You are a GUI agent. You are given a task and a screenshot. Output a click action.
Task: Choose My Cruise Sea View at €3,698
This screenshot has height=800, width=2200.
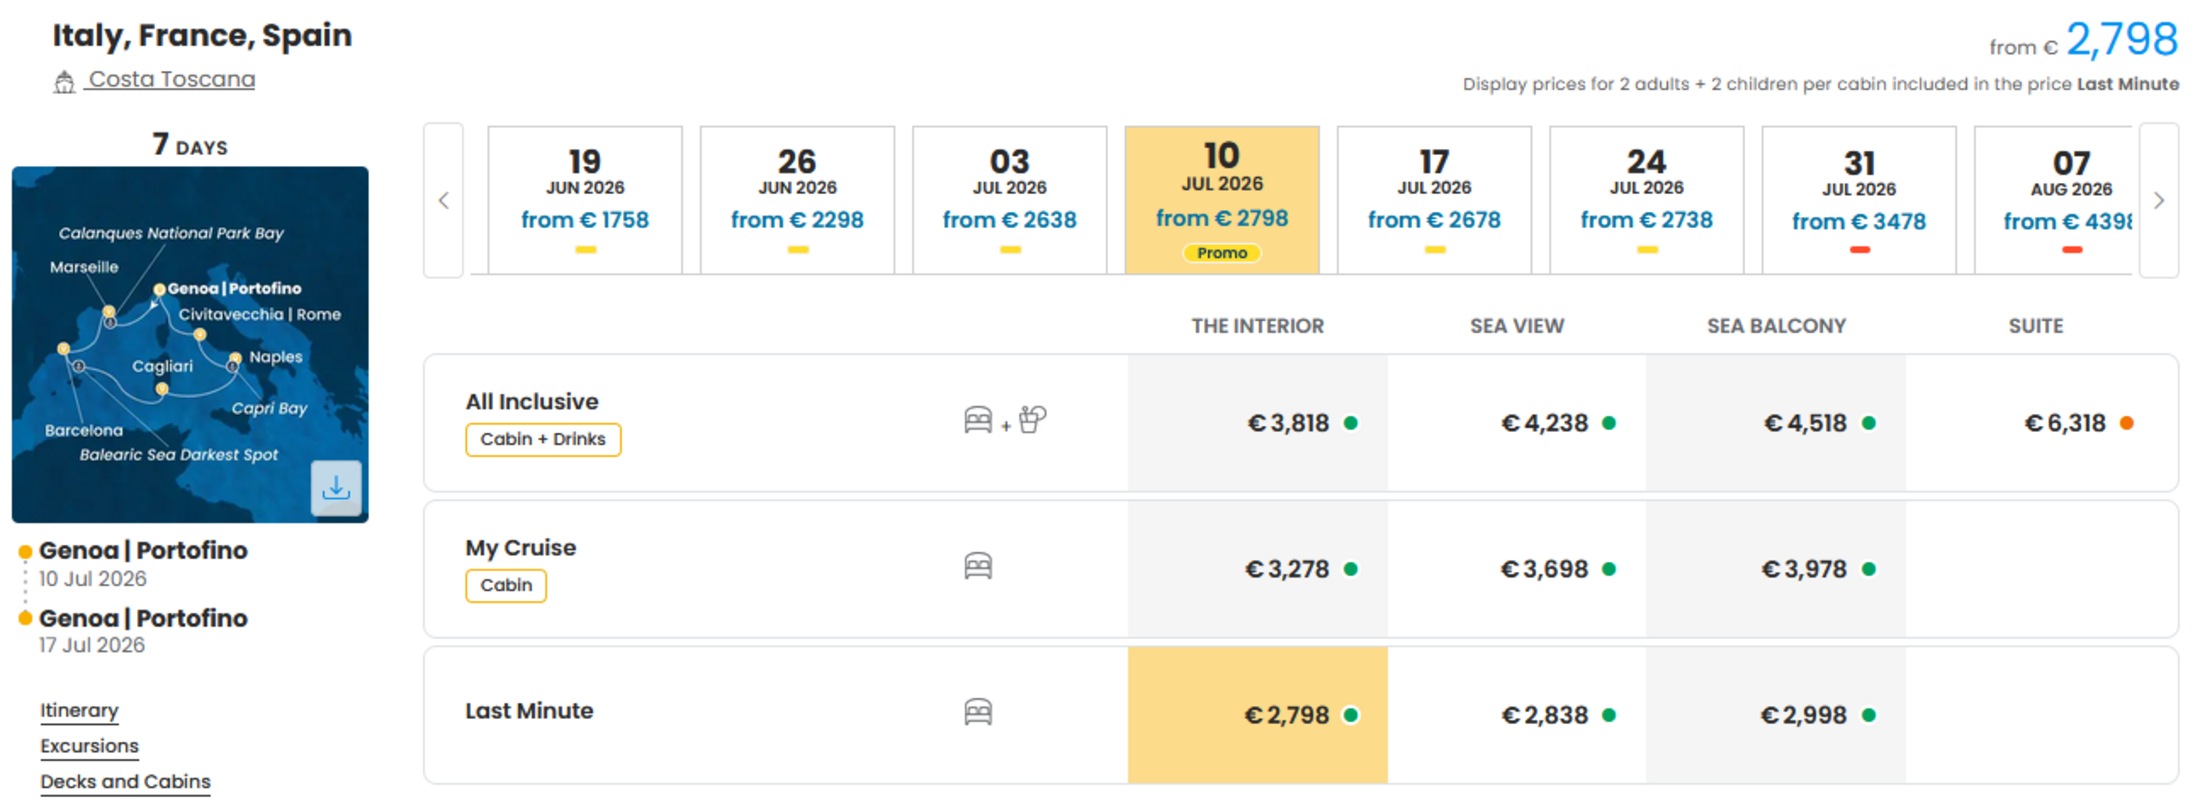1517,569
